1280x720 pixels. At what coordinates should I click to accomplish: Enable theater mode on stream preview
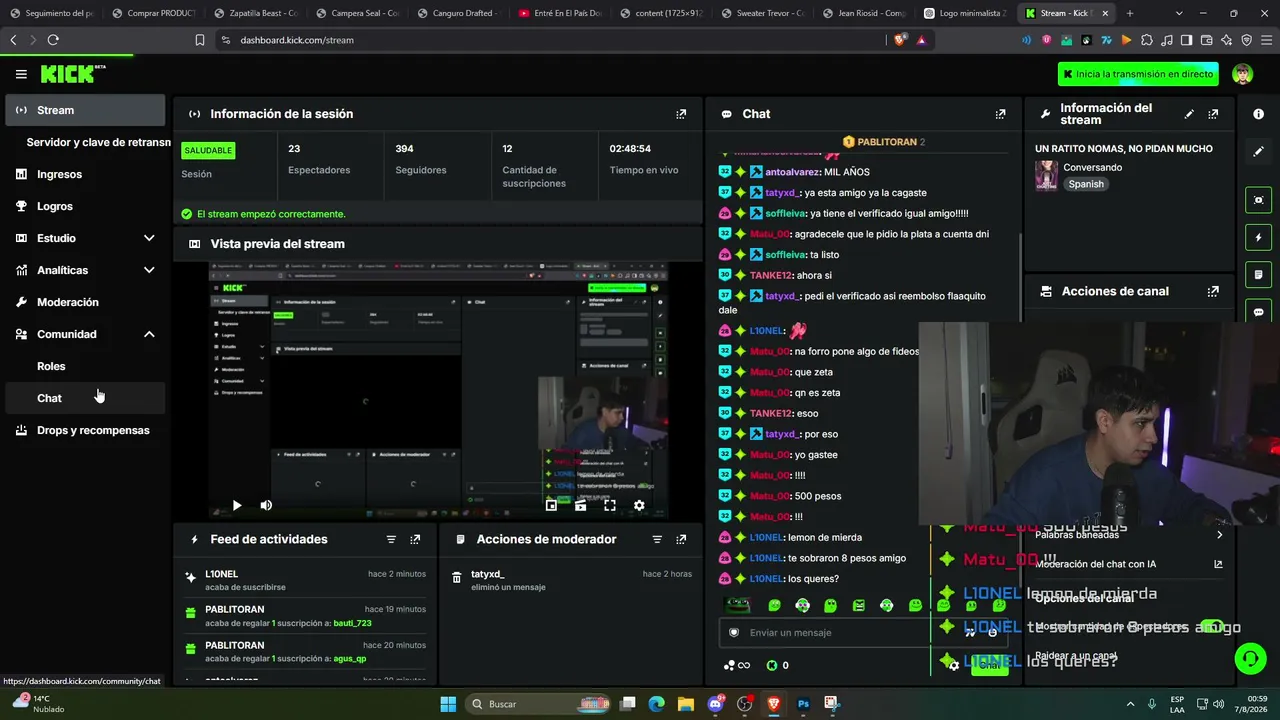tap(580, 506)
